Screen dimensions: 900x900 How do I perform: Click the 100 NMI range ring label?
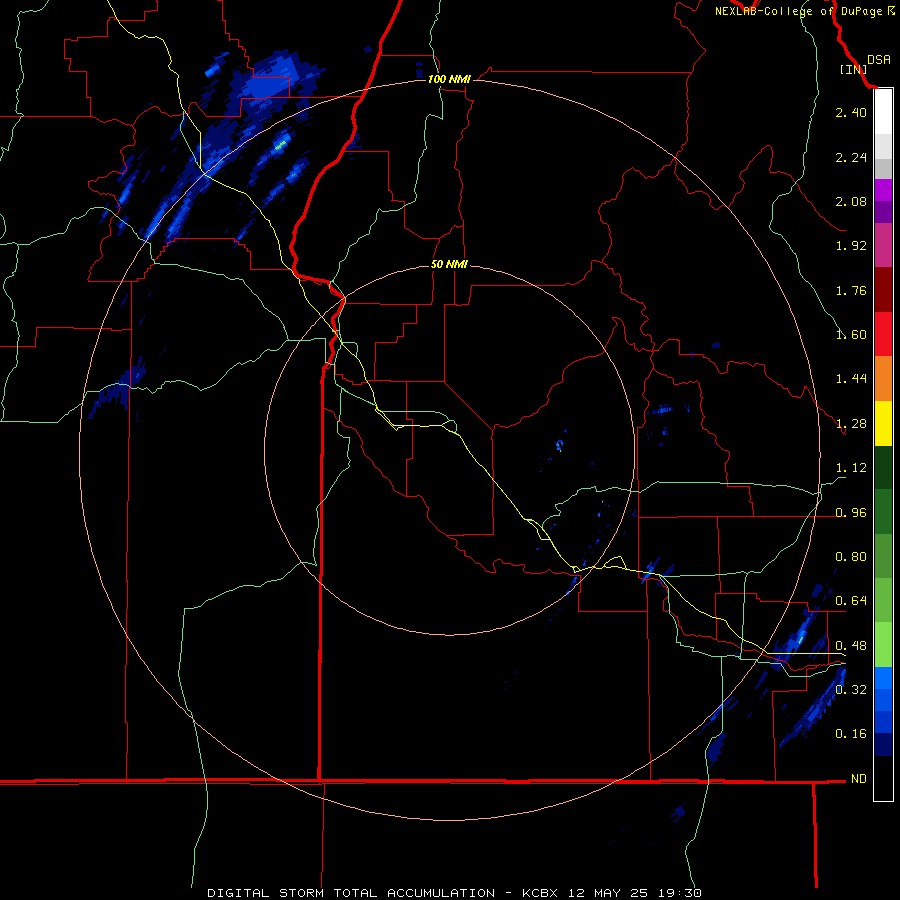tap(449, 79)
